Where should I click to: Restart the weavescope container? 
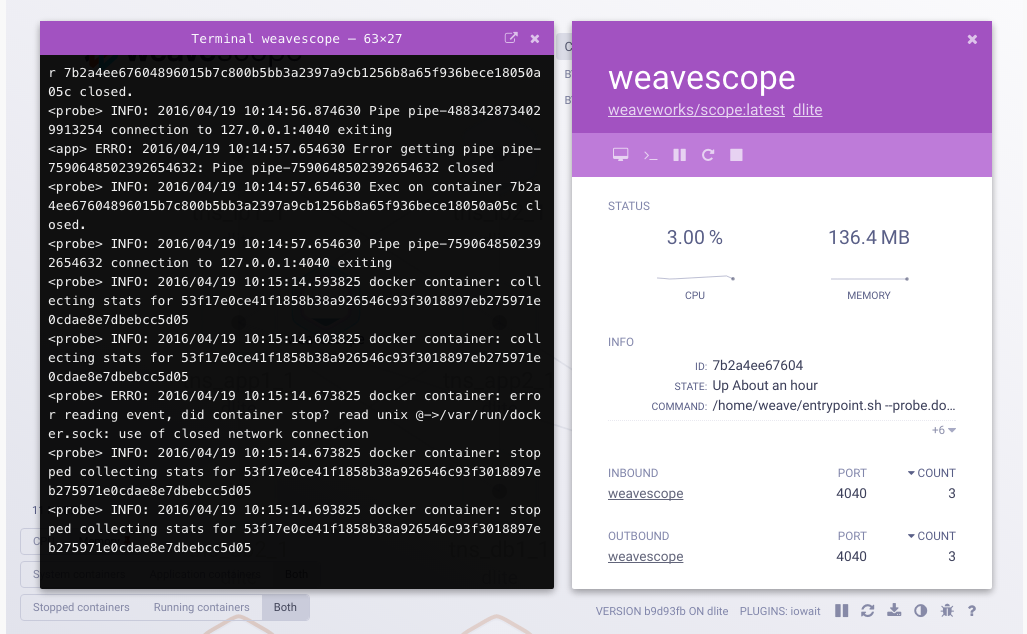pyautogui.click(x=708, y=155)
